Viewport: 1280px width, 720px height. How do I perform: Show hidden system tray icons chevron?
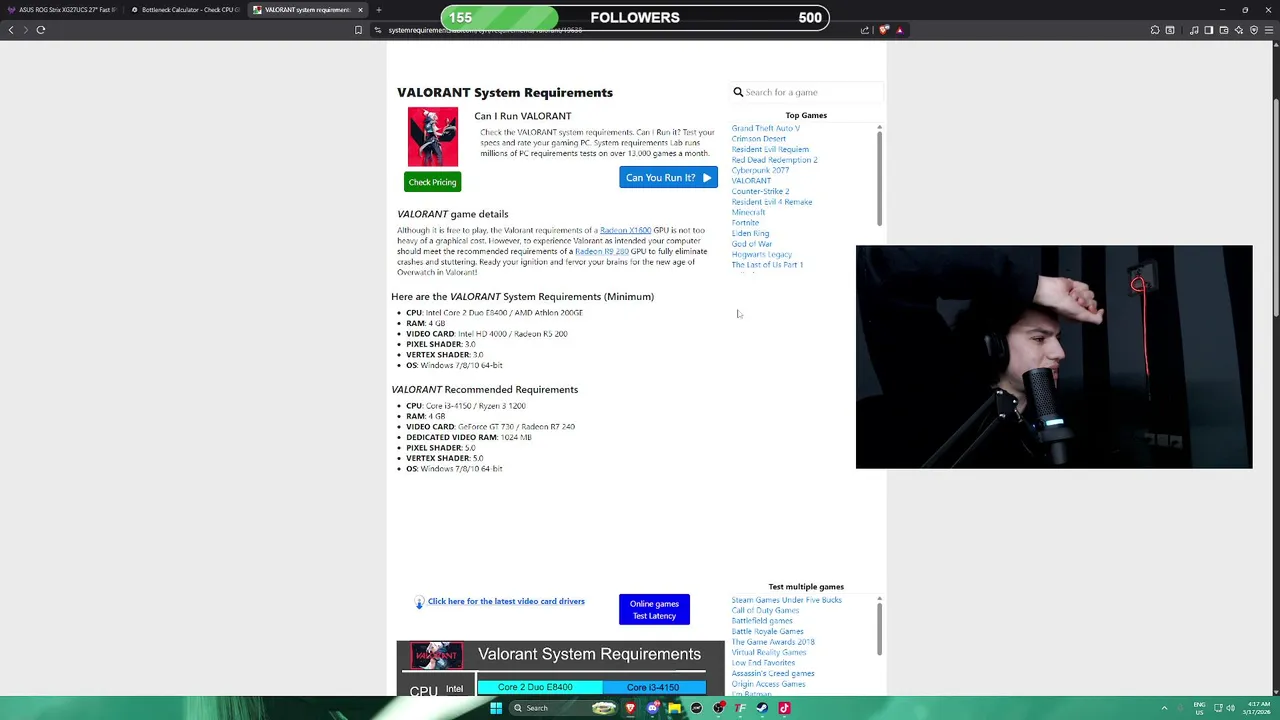[1164, 708]
